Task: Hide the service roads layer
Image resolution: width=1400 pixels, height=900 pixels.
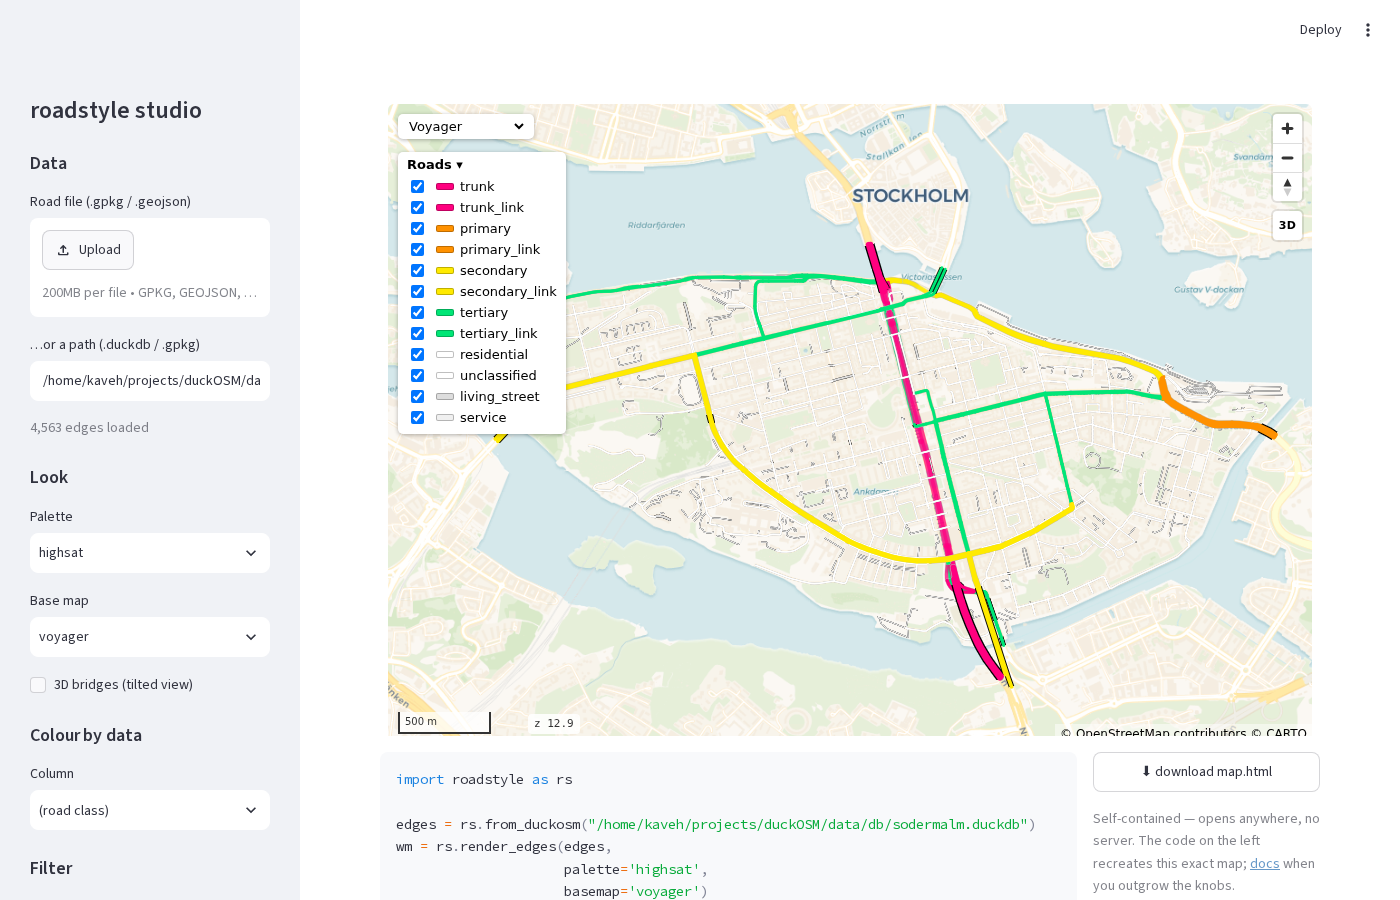Action: (x=417, y=418)
